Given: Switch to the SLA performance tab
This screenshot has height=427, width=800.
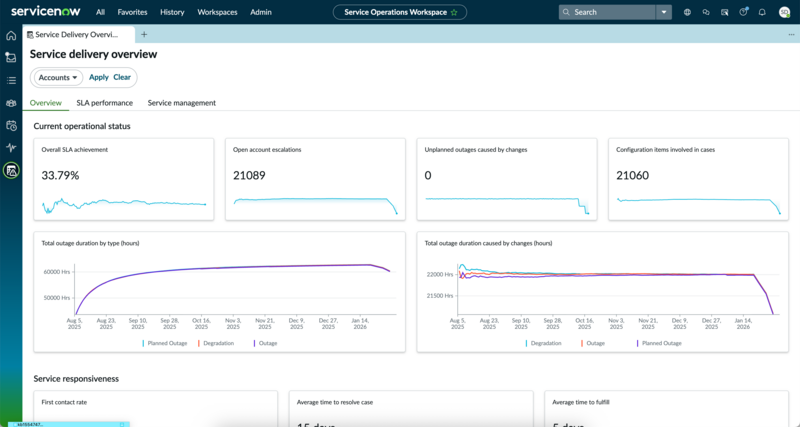Looking at the screenshot, I should 105,103.
